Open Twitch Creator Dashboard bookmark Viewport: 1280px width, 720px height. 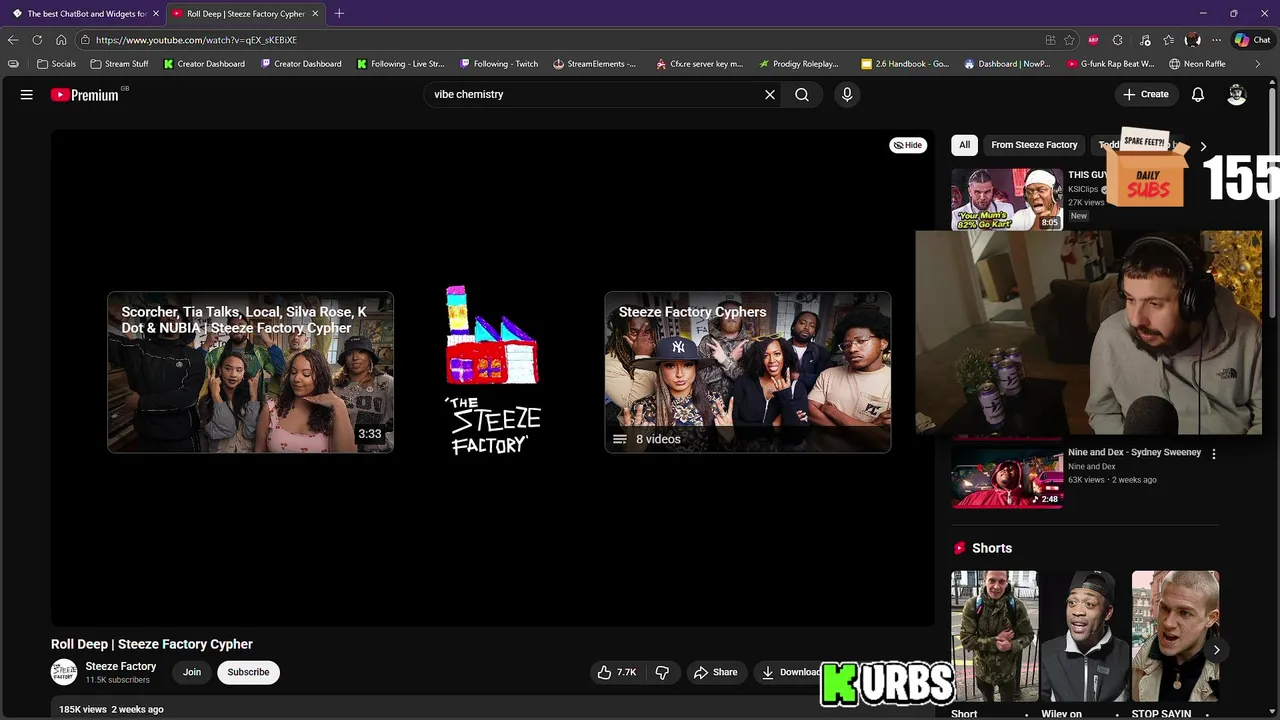[x=301, y=64]
